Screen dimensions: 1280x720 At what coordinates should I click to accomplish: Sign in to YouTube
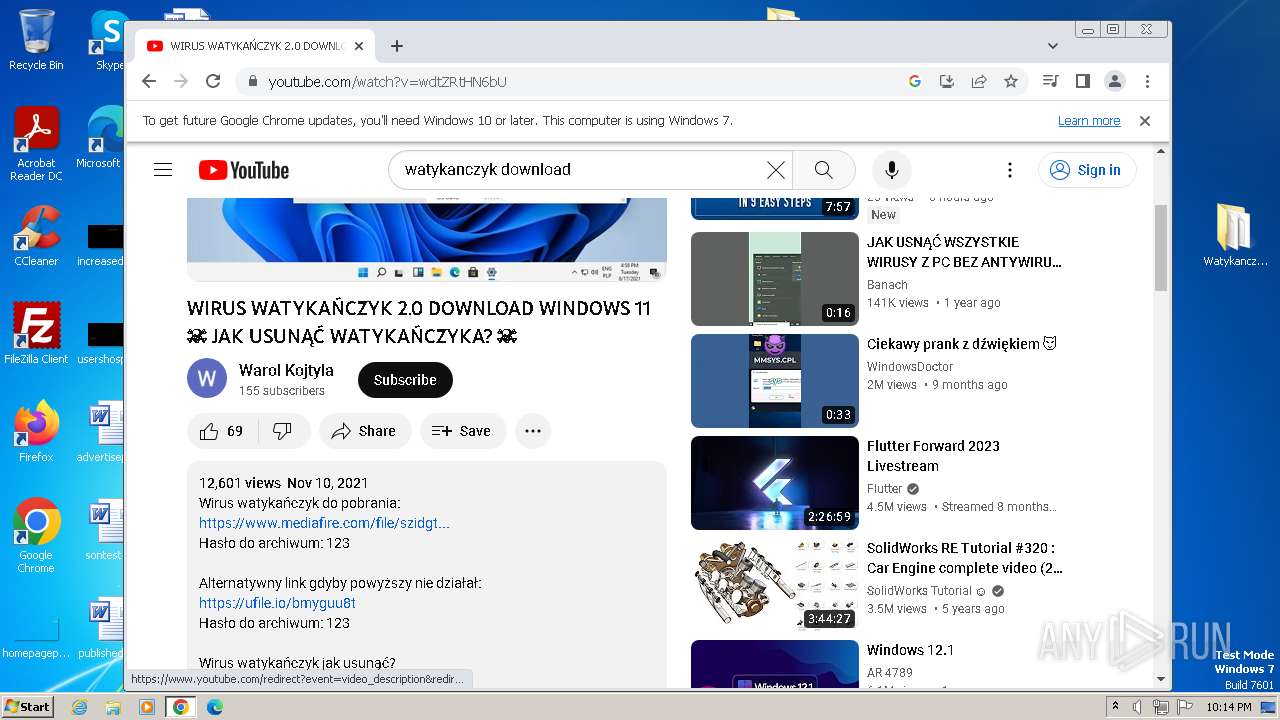click(x=1086, y=170)
